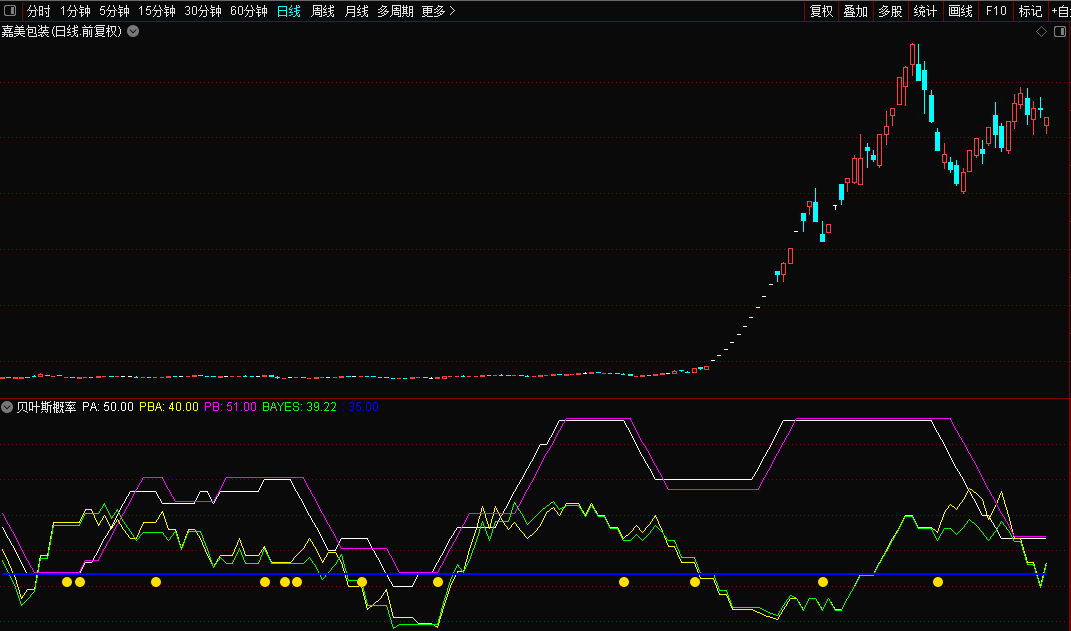The image size is (1071, 631).
Task: Switch to the 分时 chart tab
Action: point(38,11)
